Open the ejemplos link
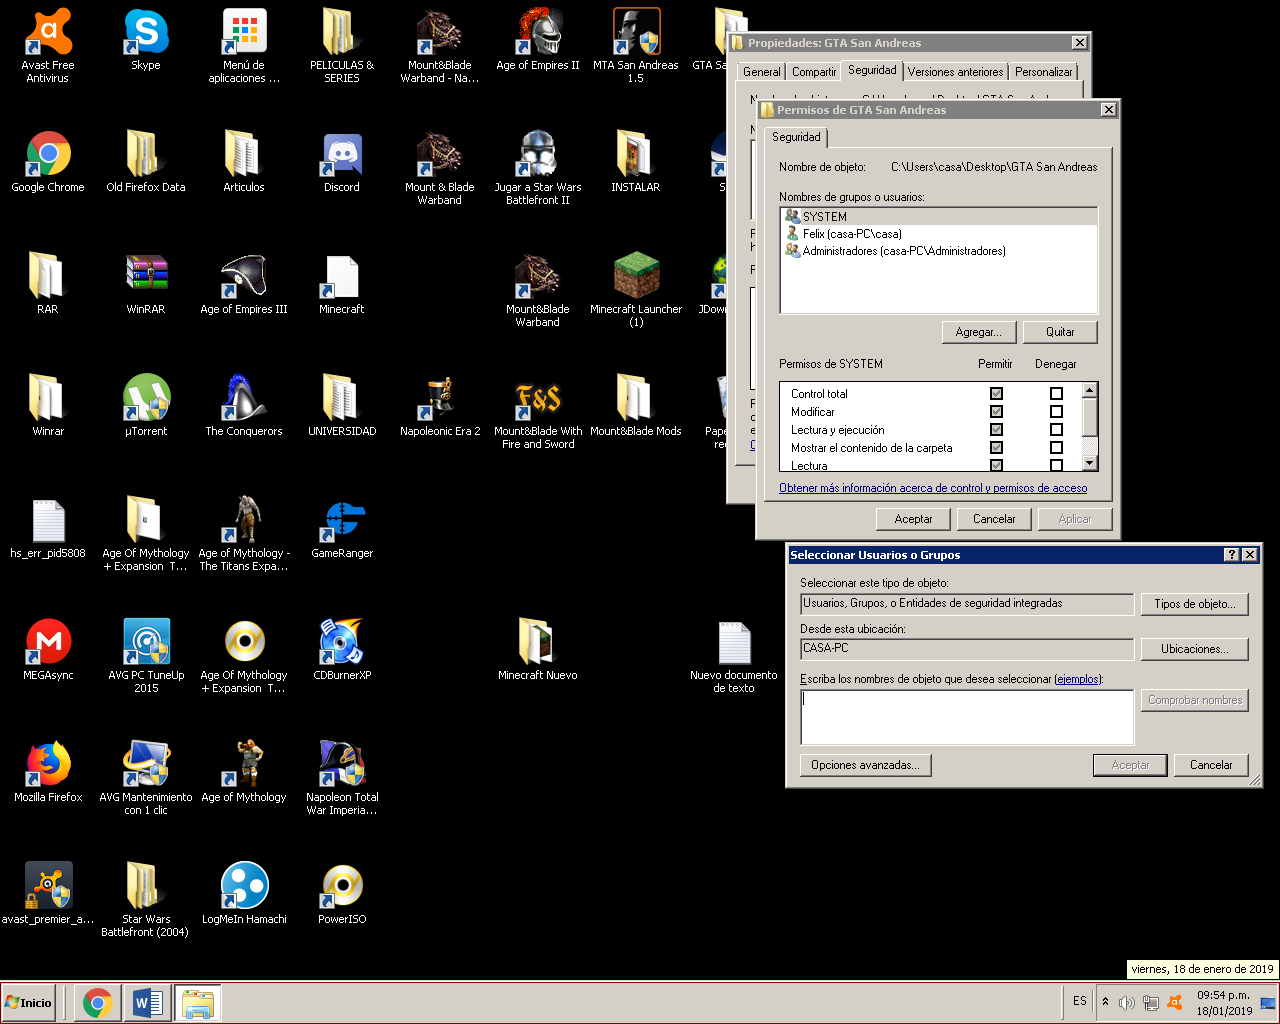Image resolution: width=1280 pixels, height=1024 pixels. click(x=1078, y=679)
